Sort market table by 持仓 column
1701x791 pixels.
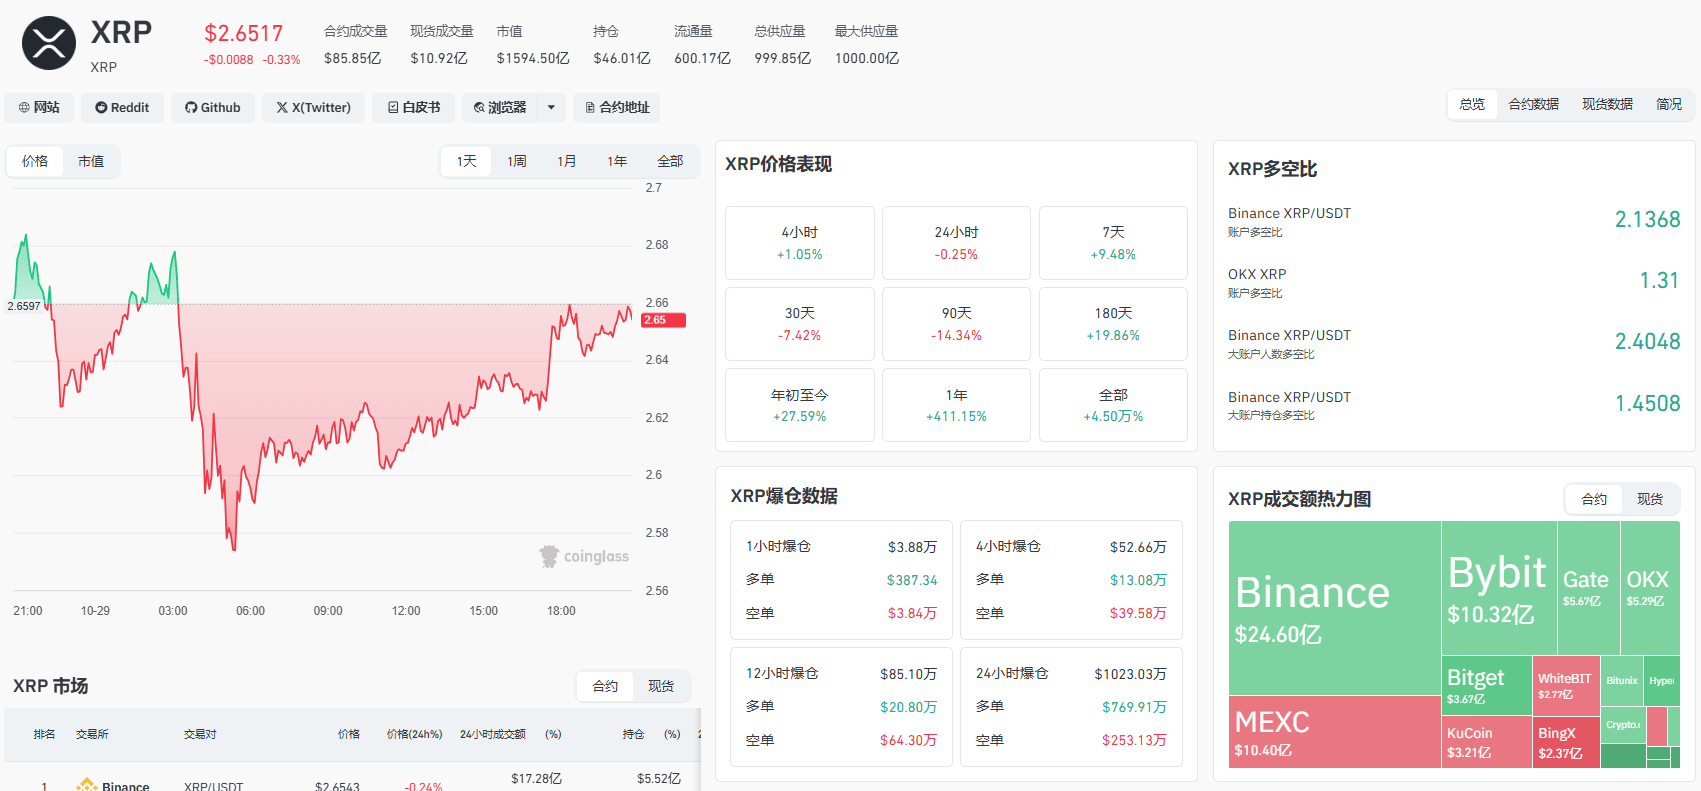pyautogui.click(x=633, y=734)
